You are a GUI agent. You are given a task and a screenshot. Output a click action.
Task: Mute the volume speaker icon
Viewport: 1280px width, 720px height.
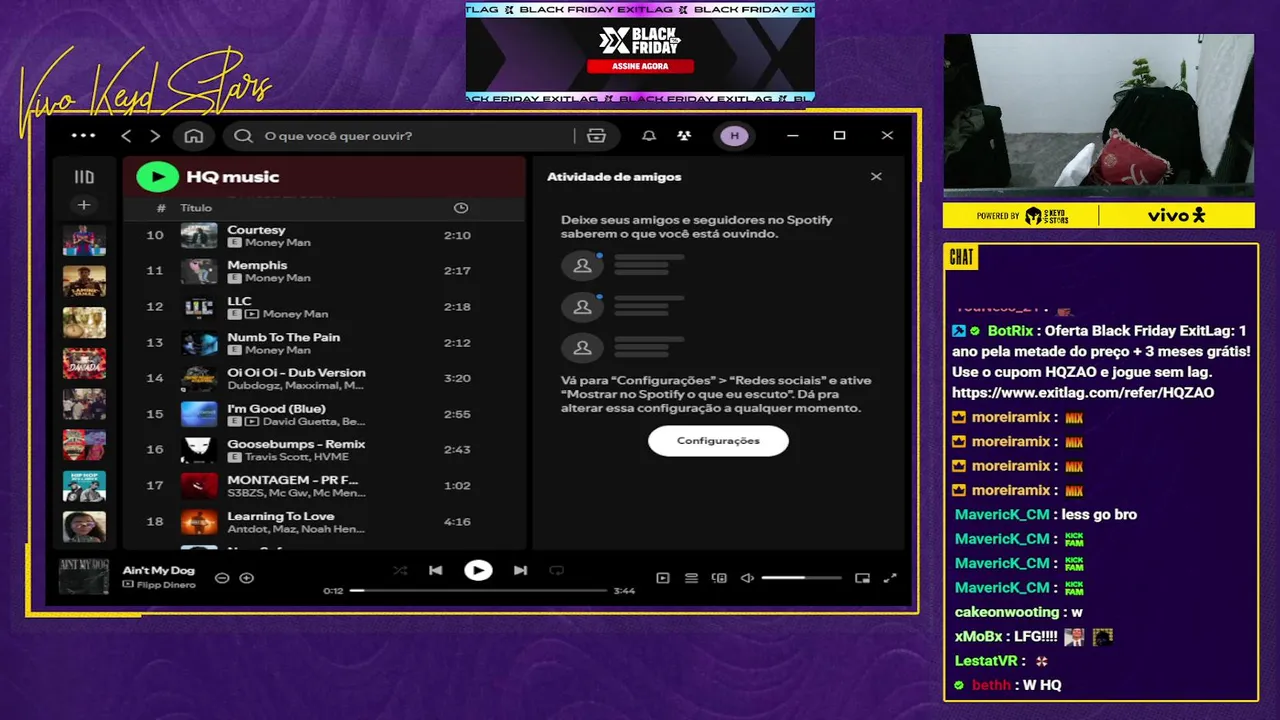(747, 578)
